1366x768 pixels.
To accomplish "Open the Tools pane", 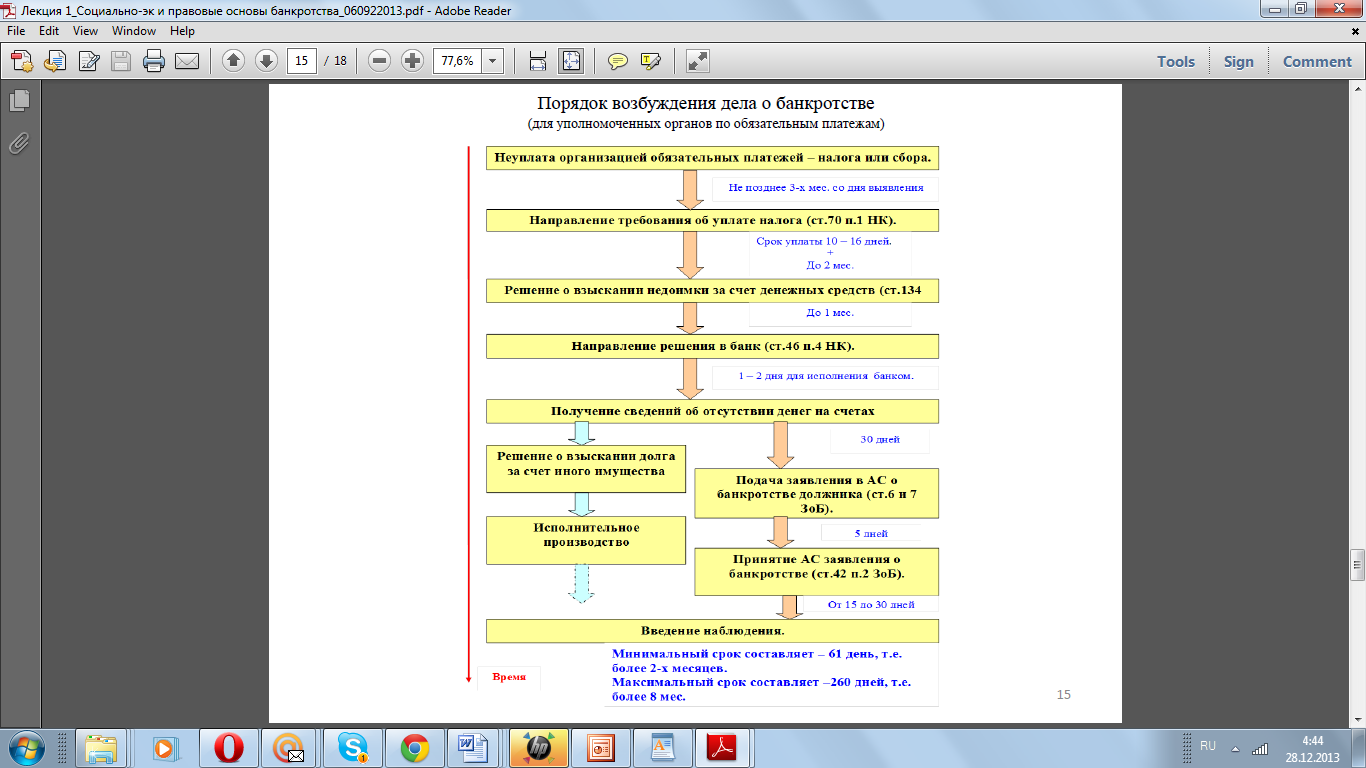I will click(x=1176, y=61).
